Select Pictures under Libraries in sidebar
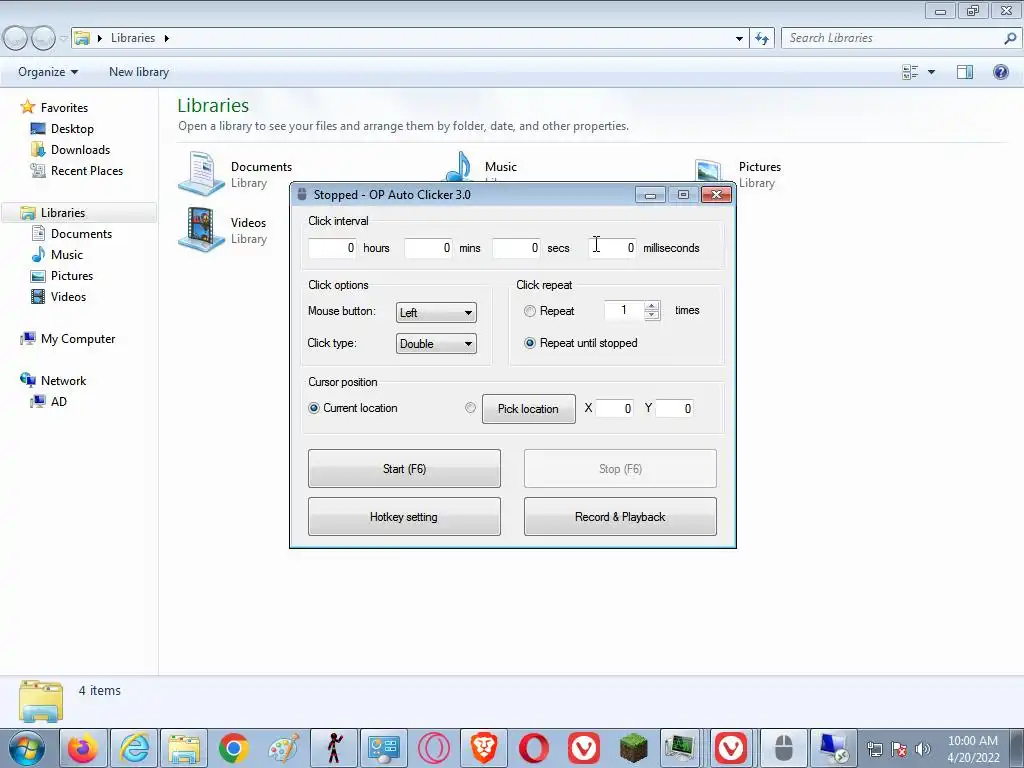This screenshot has width=1024, height=768. click(x=72, y=276)
